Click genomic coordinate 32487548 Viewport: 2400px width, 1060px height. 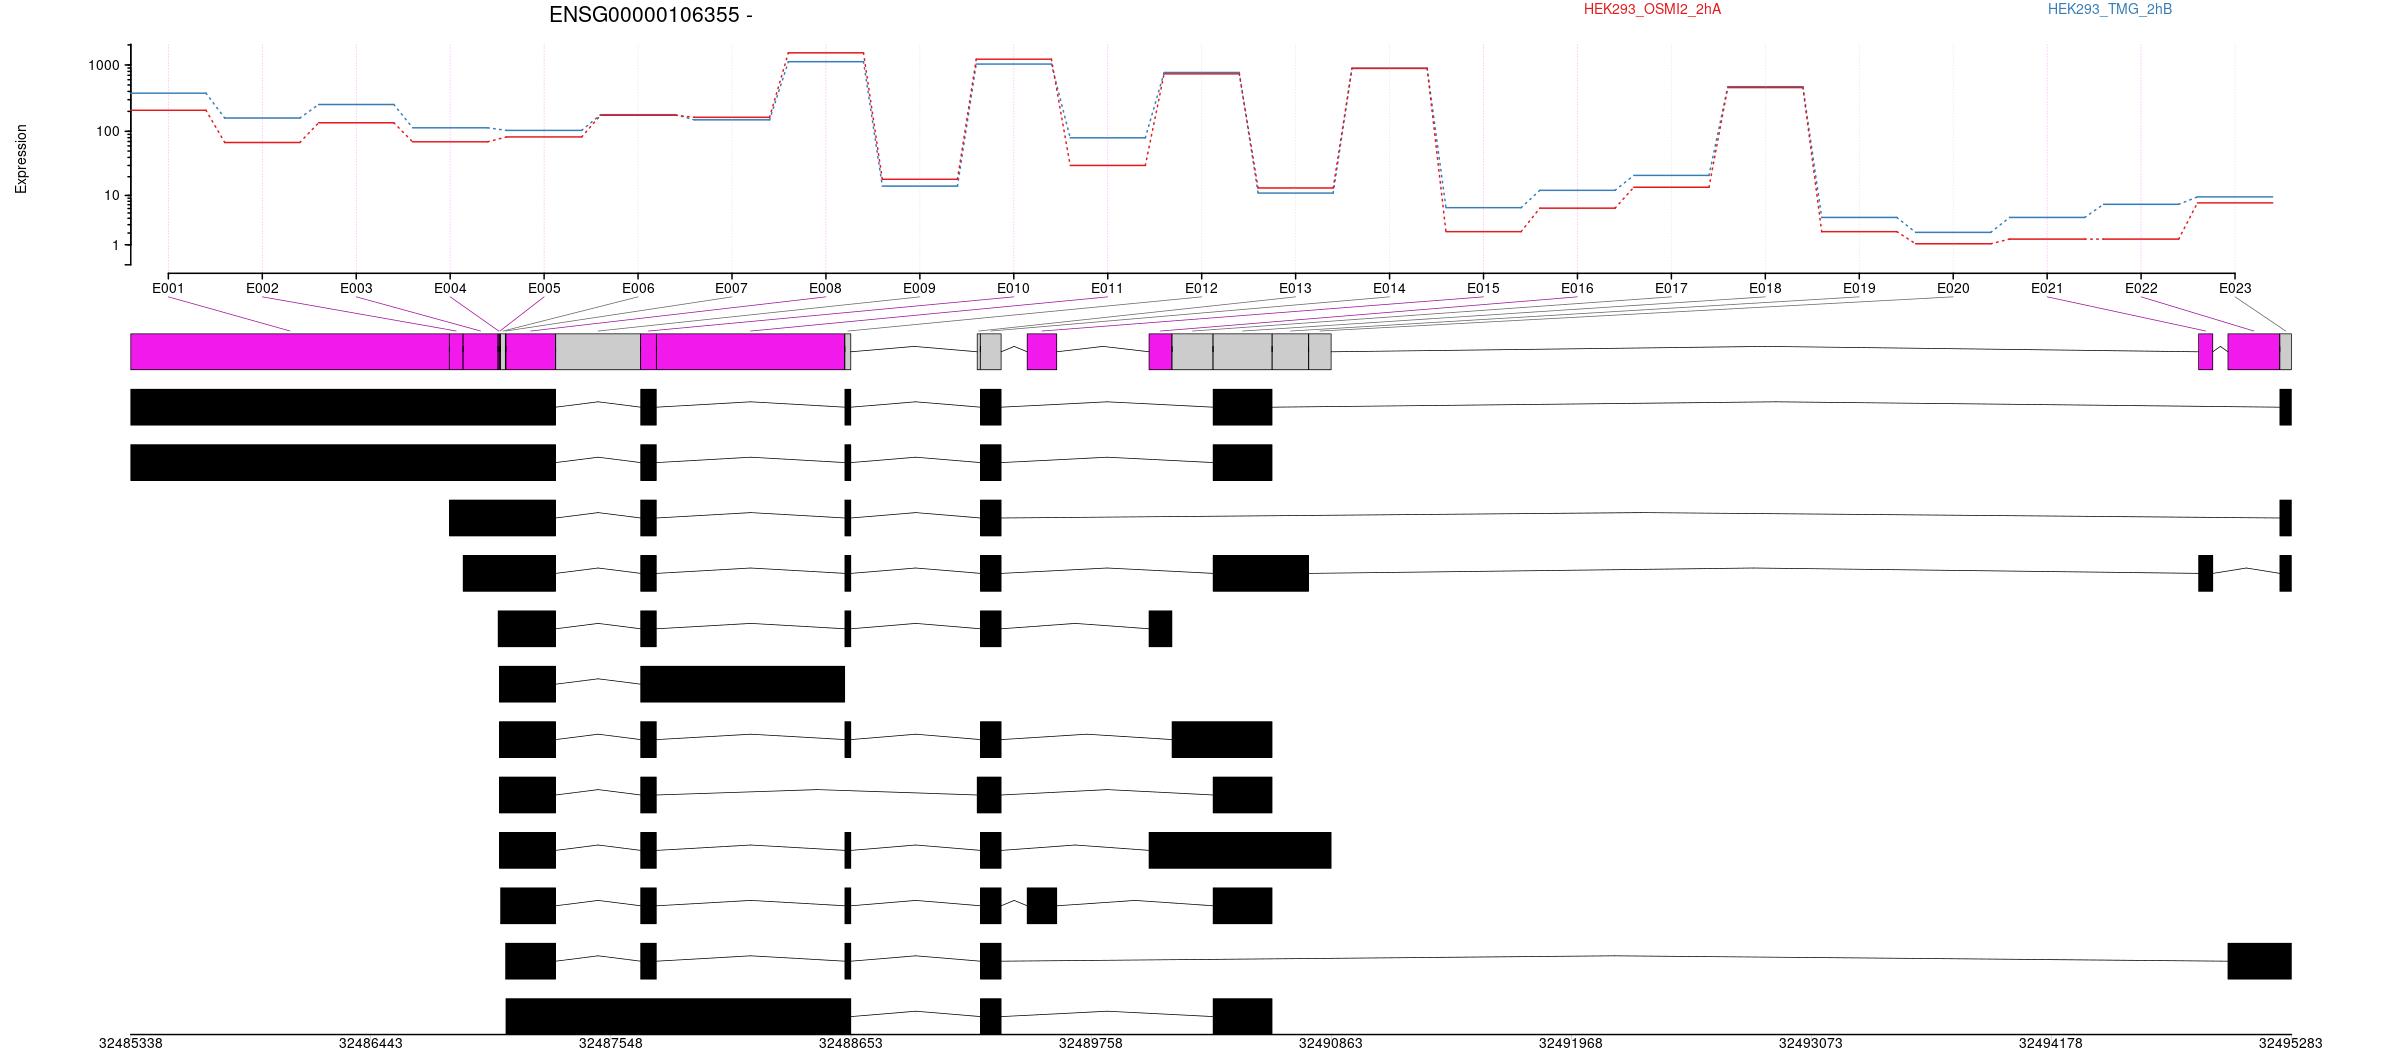coord(611,1044)
